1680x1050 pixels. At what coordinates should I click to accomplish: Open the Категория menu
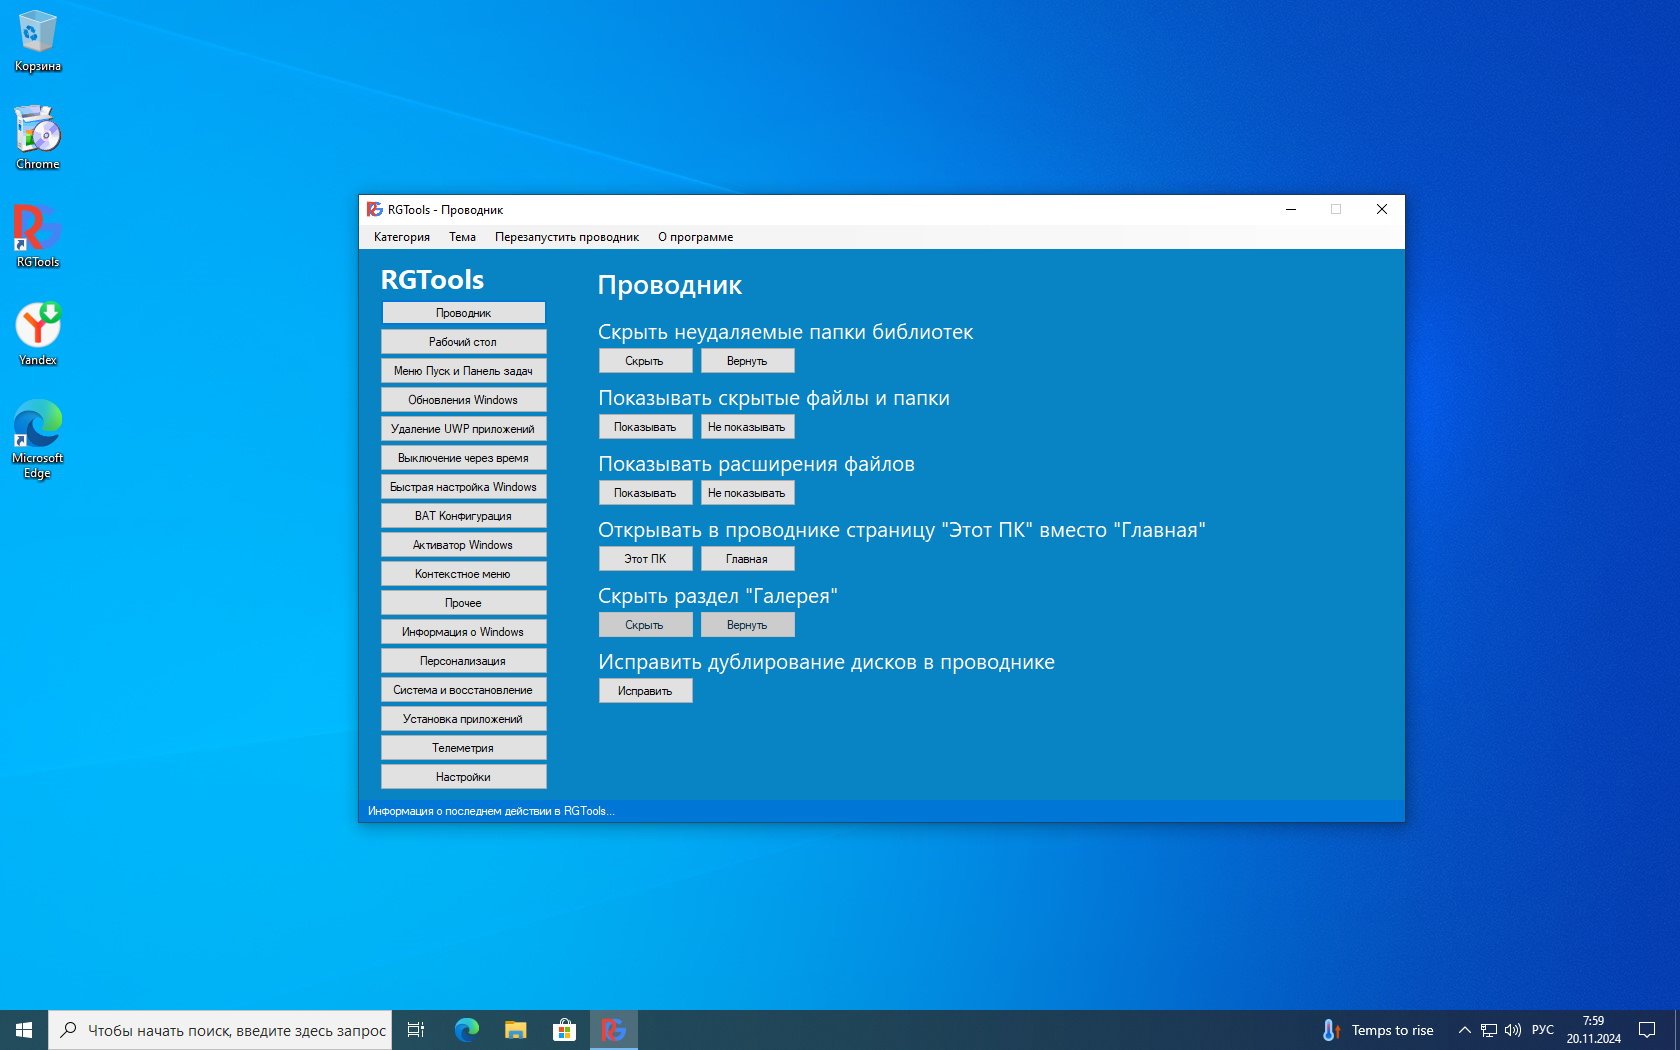coord(401,237)
